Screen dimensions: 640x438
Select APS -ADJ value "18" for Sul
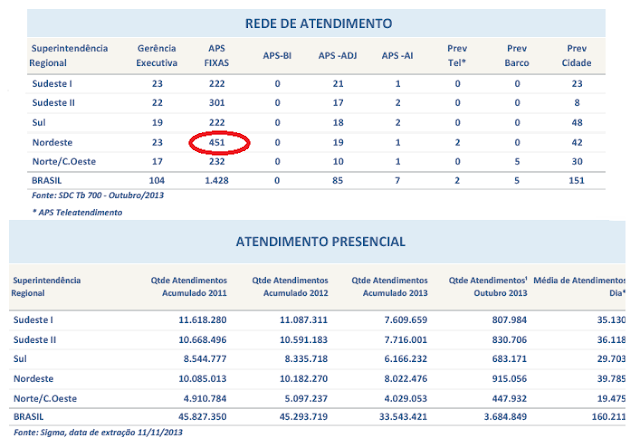(338, 122)
